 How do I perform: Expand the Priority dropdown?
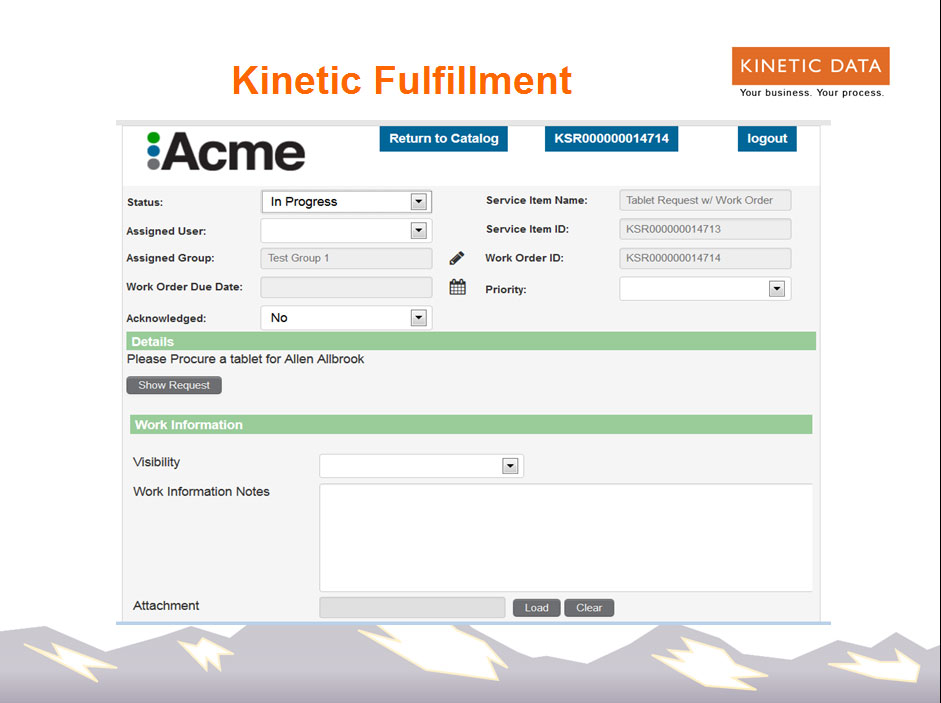pos(705,289)
